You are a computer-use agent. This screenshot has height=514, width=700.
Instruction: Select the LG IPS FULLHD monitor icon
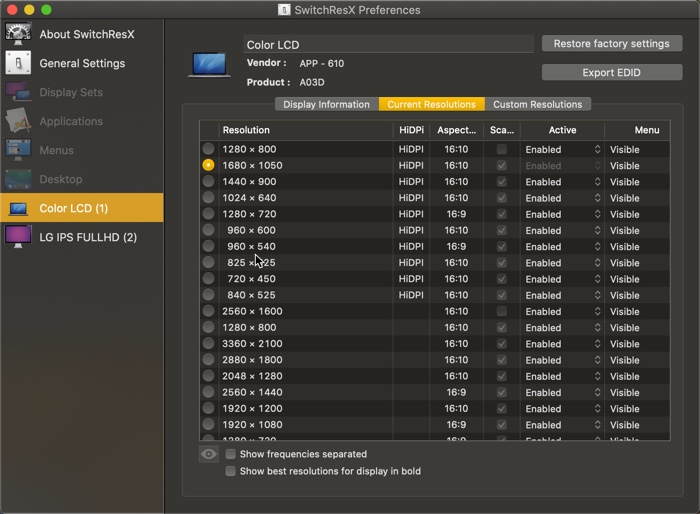coord(18,237)
